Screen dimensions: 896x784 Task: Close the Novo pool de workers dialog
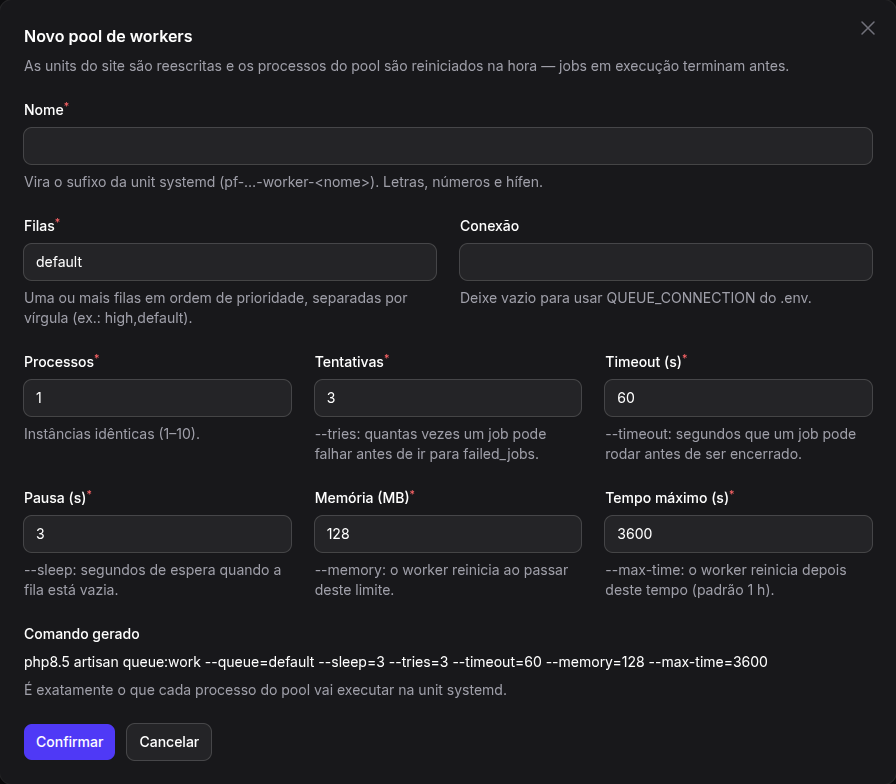click(867, 28)
